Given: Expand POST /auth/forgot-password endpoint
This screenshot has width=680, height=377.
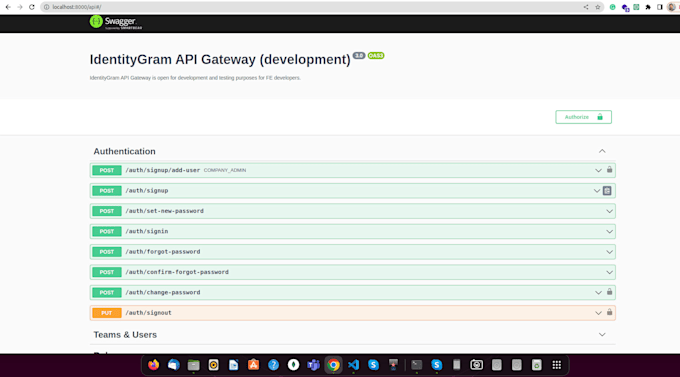Looking at the screenshot, I should point(609,252).
